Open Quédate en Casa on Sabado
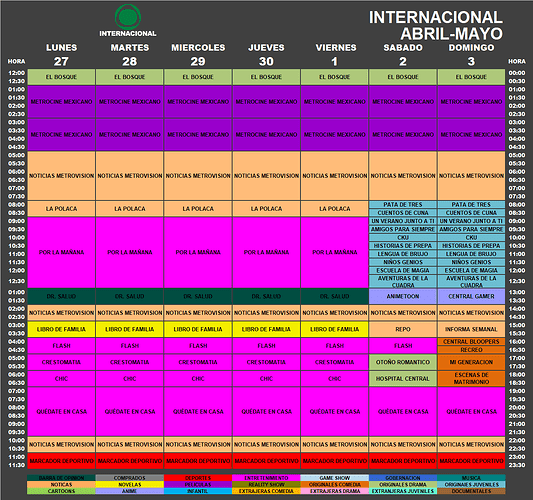533x500 pixels. coord(403,411)
